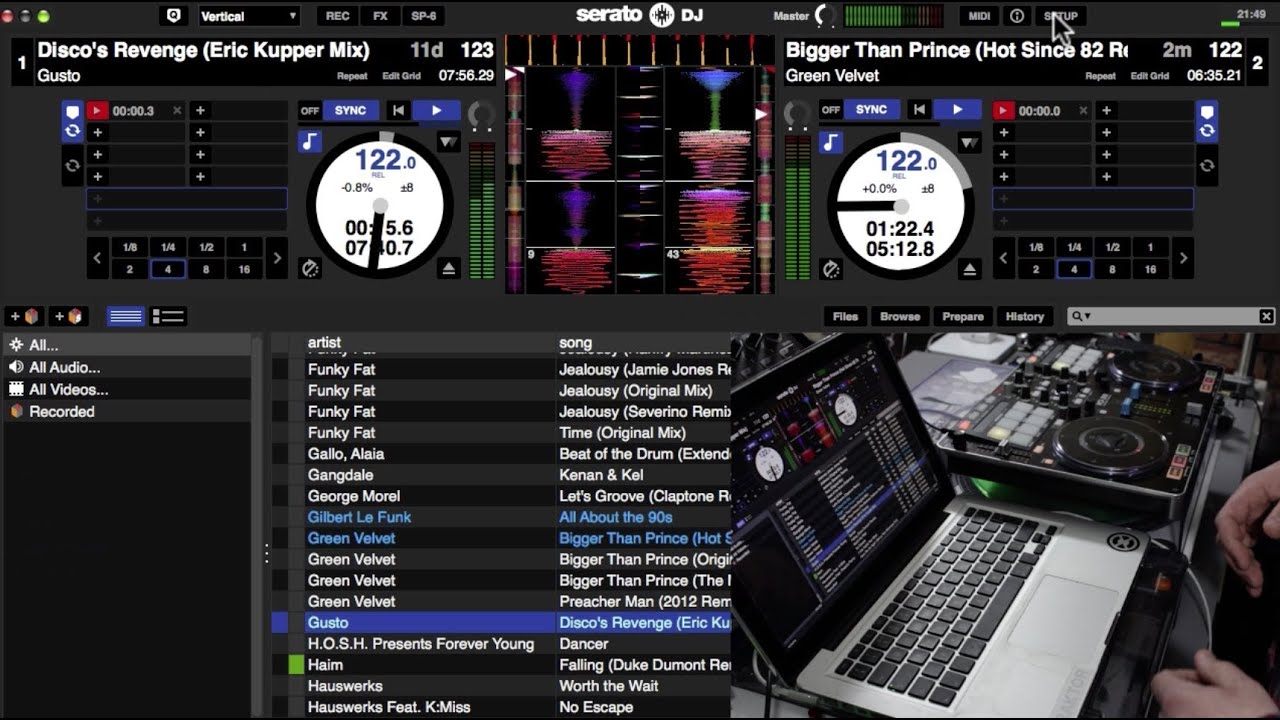Delete deck 2 first hot cue
Screen dimensions: 1280x720
point(1083,111)
